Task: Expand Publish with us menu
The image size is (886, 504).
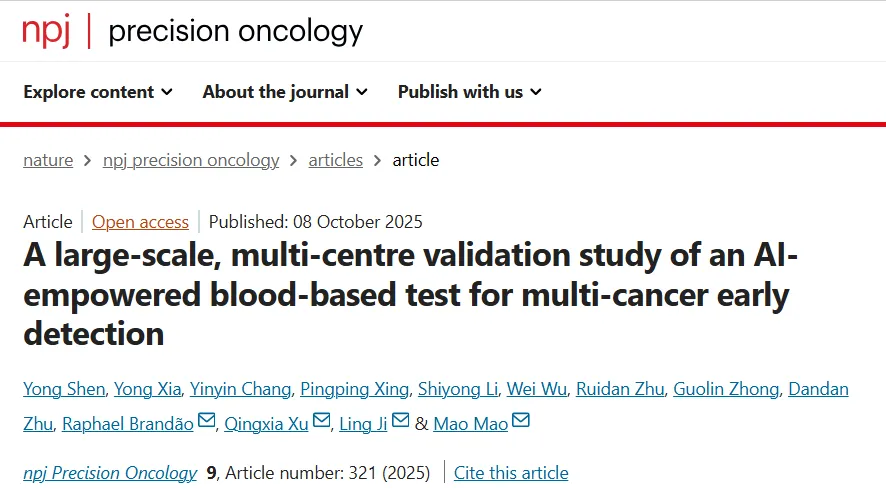Action: pos(470,92)
